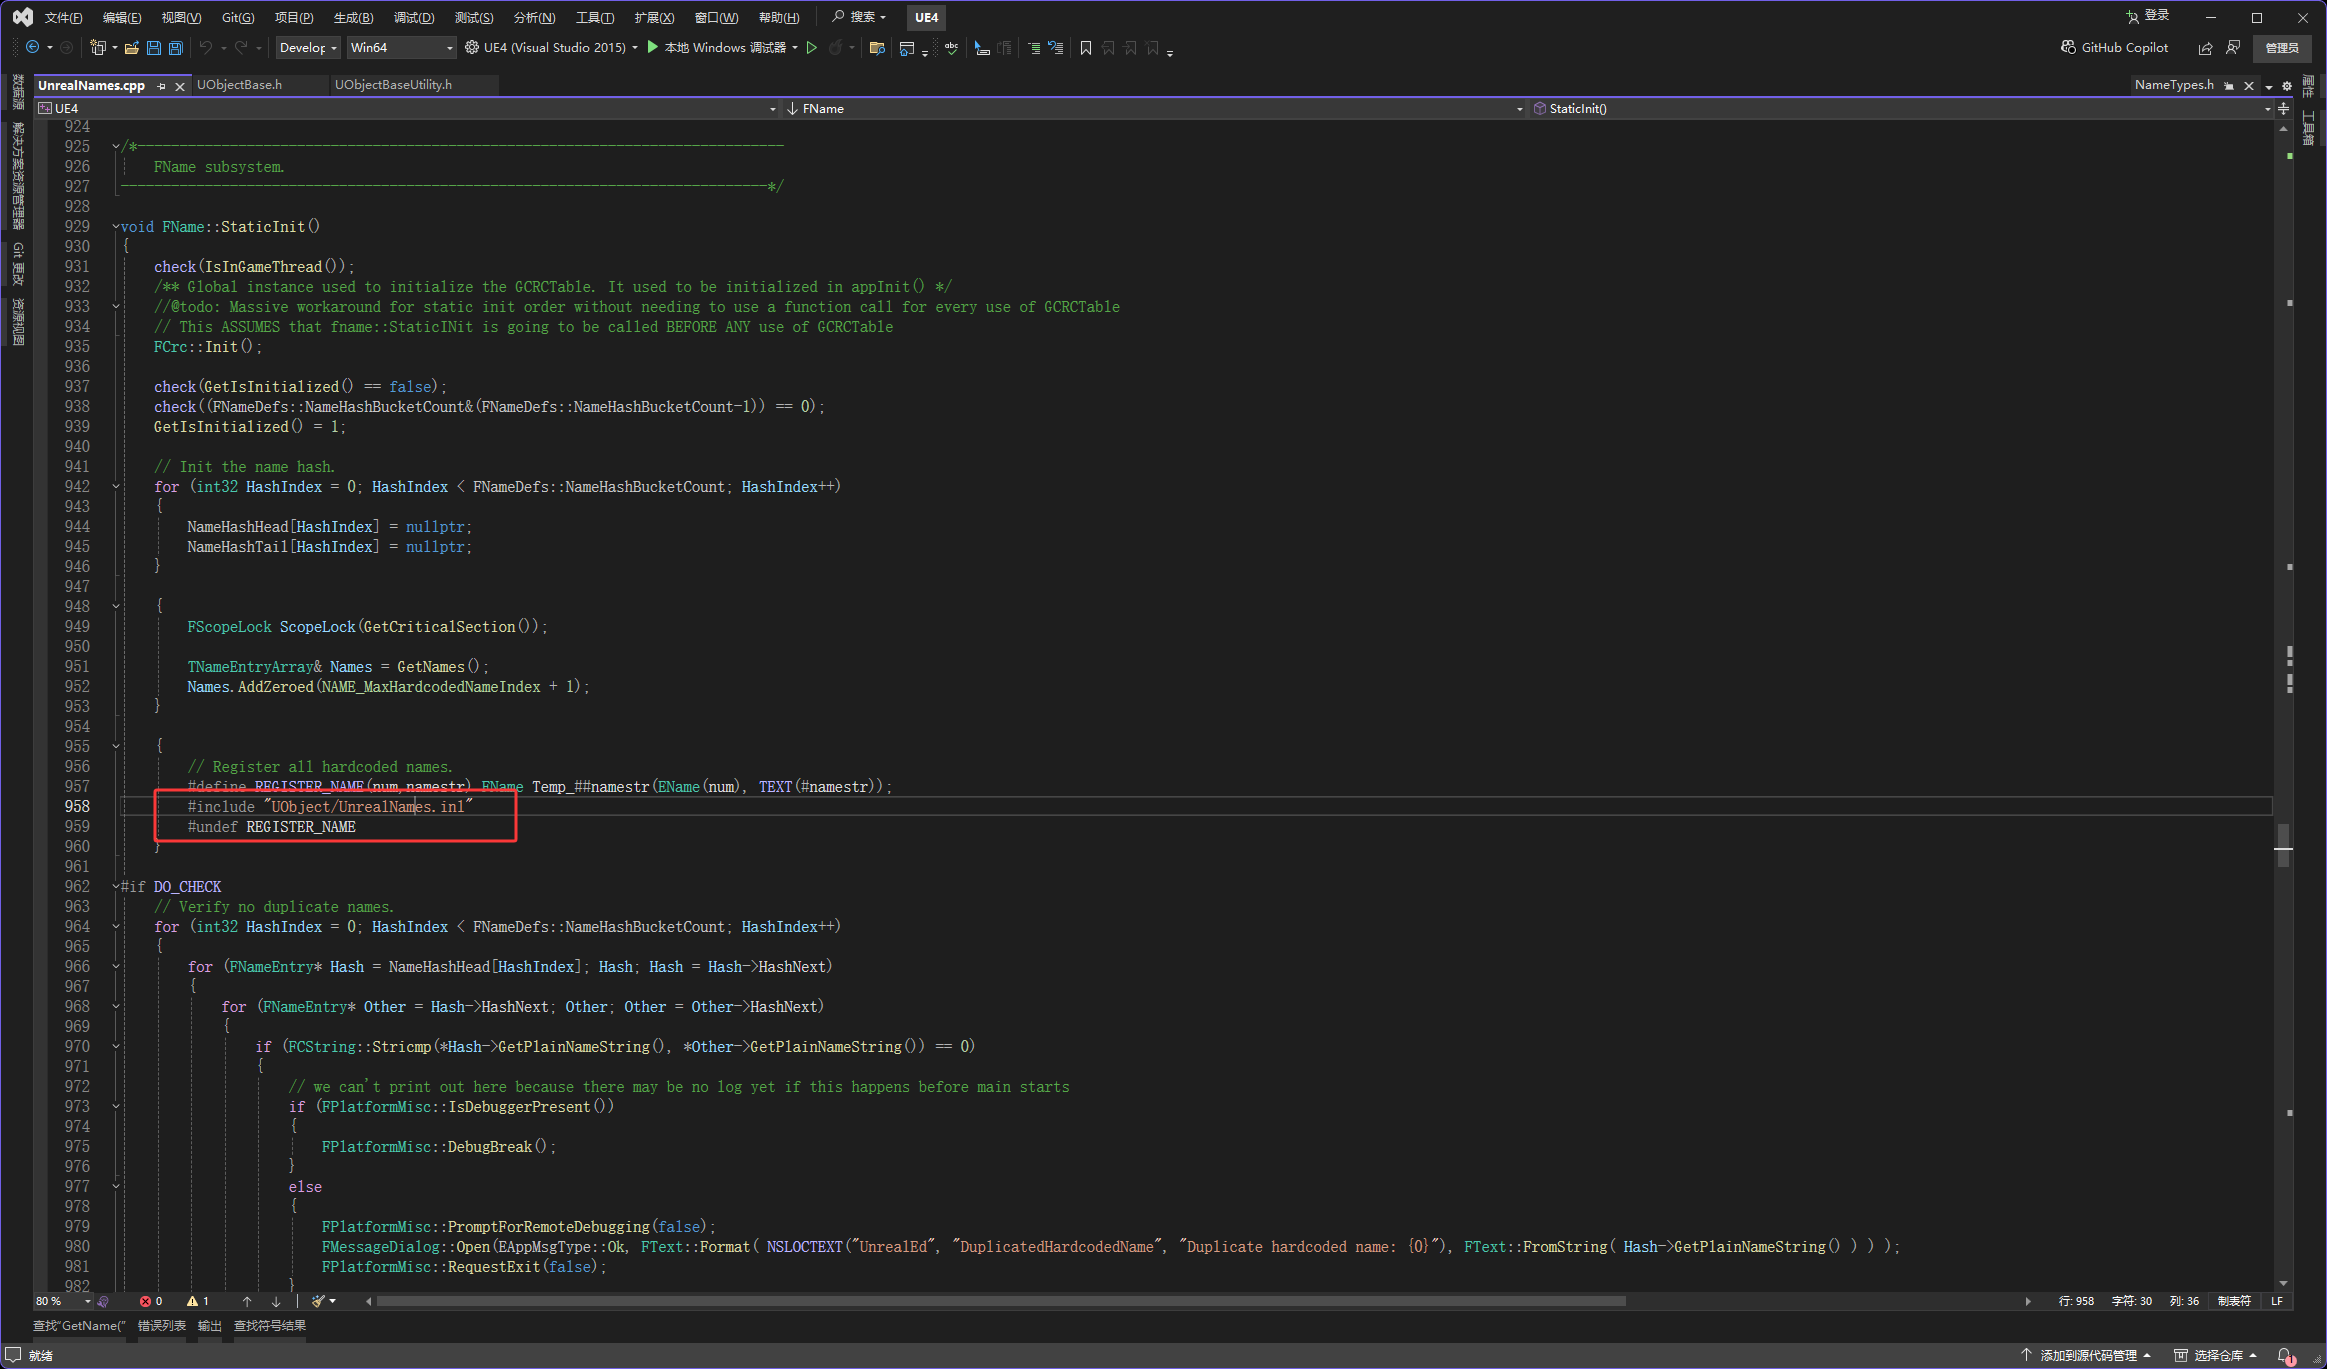Open the Win64 platform dropdown

click(401, 48)
